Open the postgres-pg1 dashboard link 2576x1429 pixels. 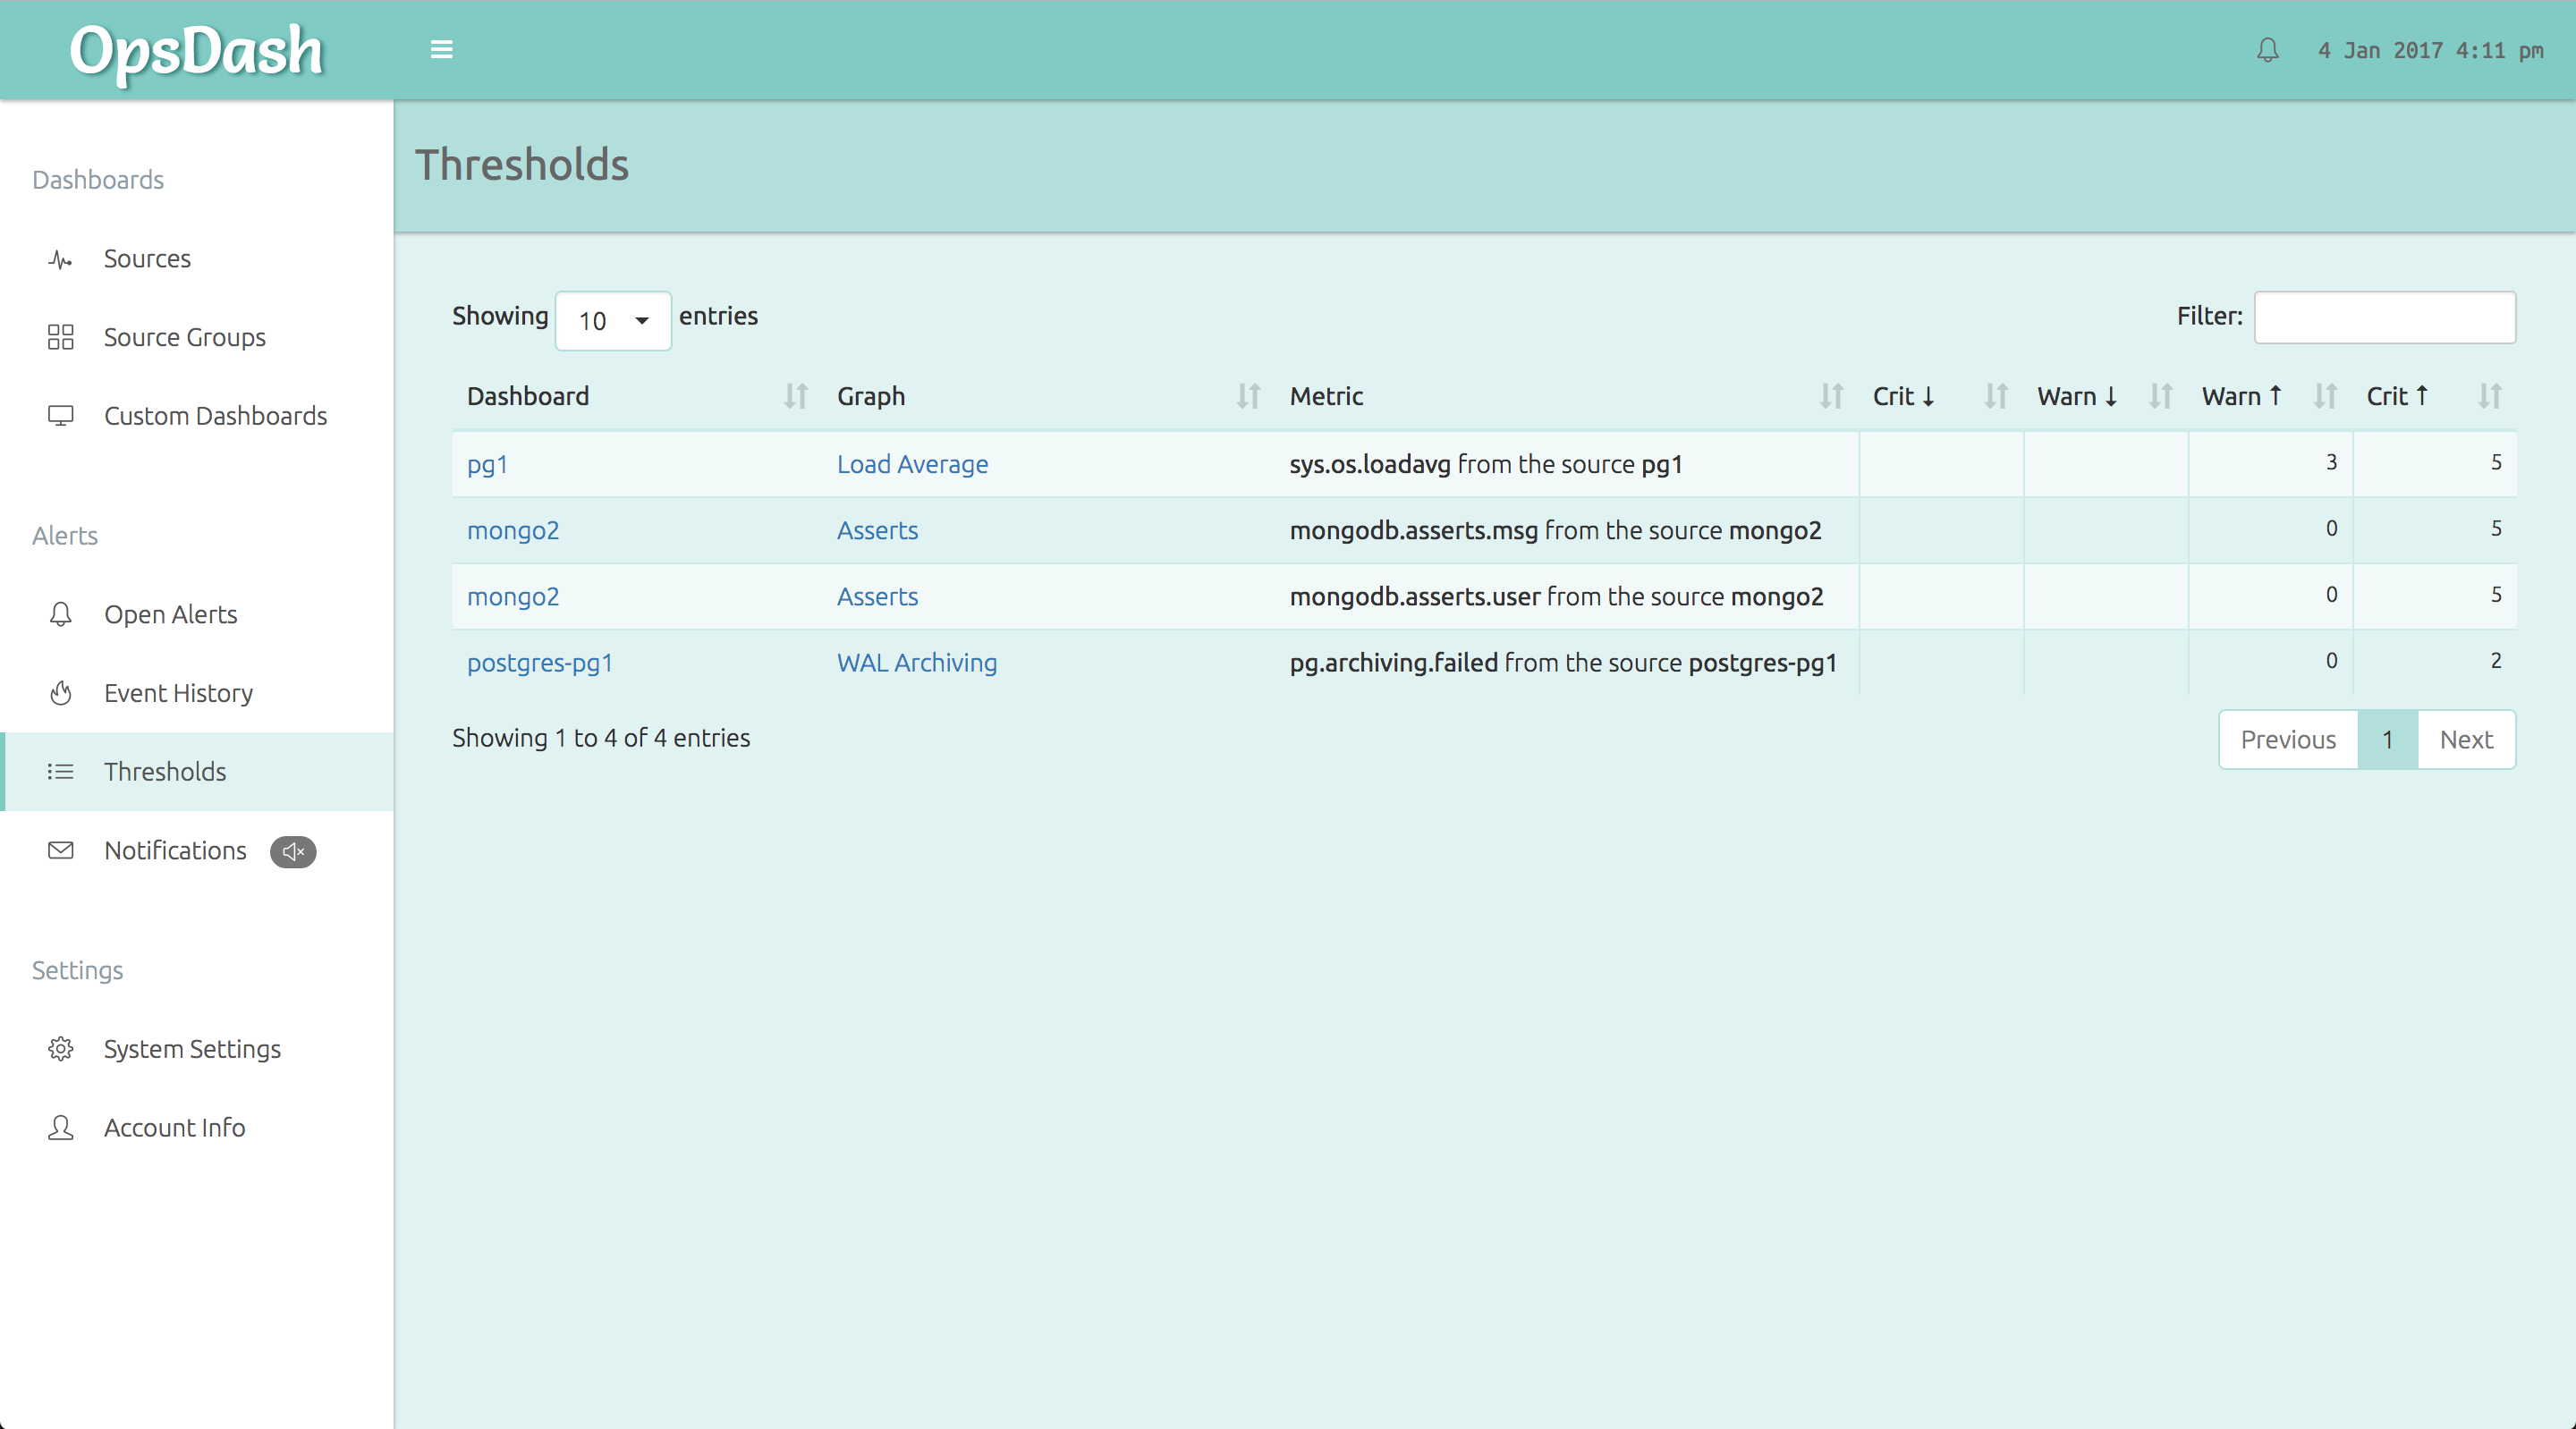(x=540, y=662)
